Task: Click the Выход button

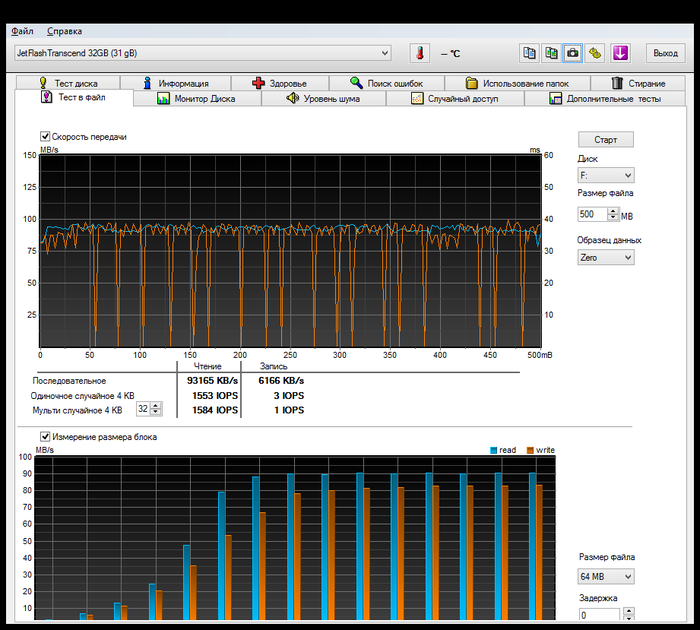Action: pyautogui.click(x=665, y=53)
